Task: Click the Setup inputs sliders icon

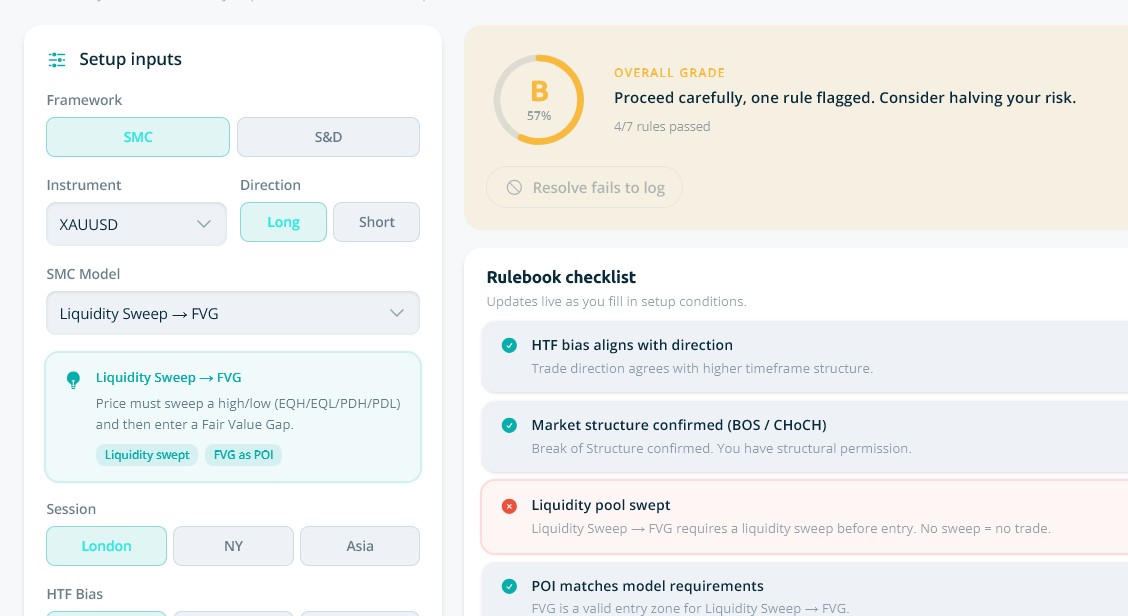Action: click(x=57, y=60)
